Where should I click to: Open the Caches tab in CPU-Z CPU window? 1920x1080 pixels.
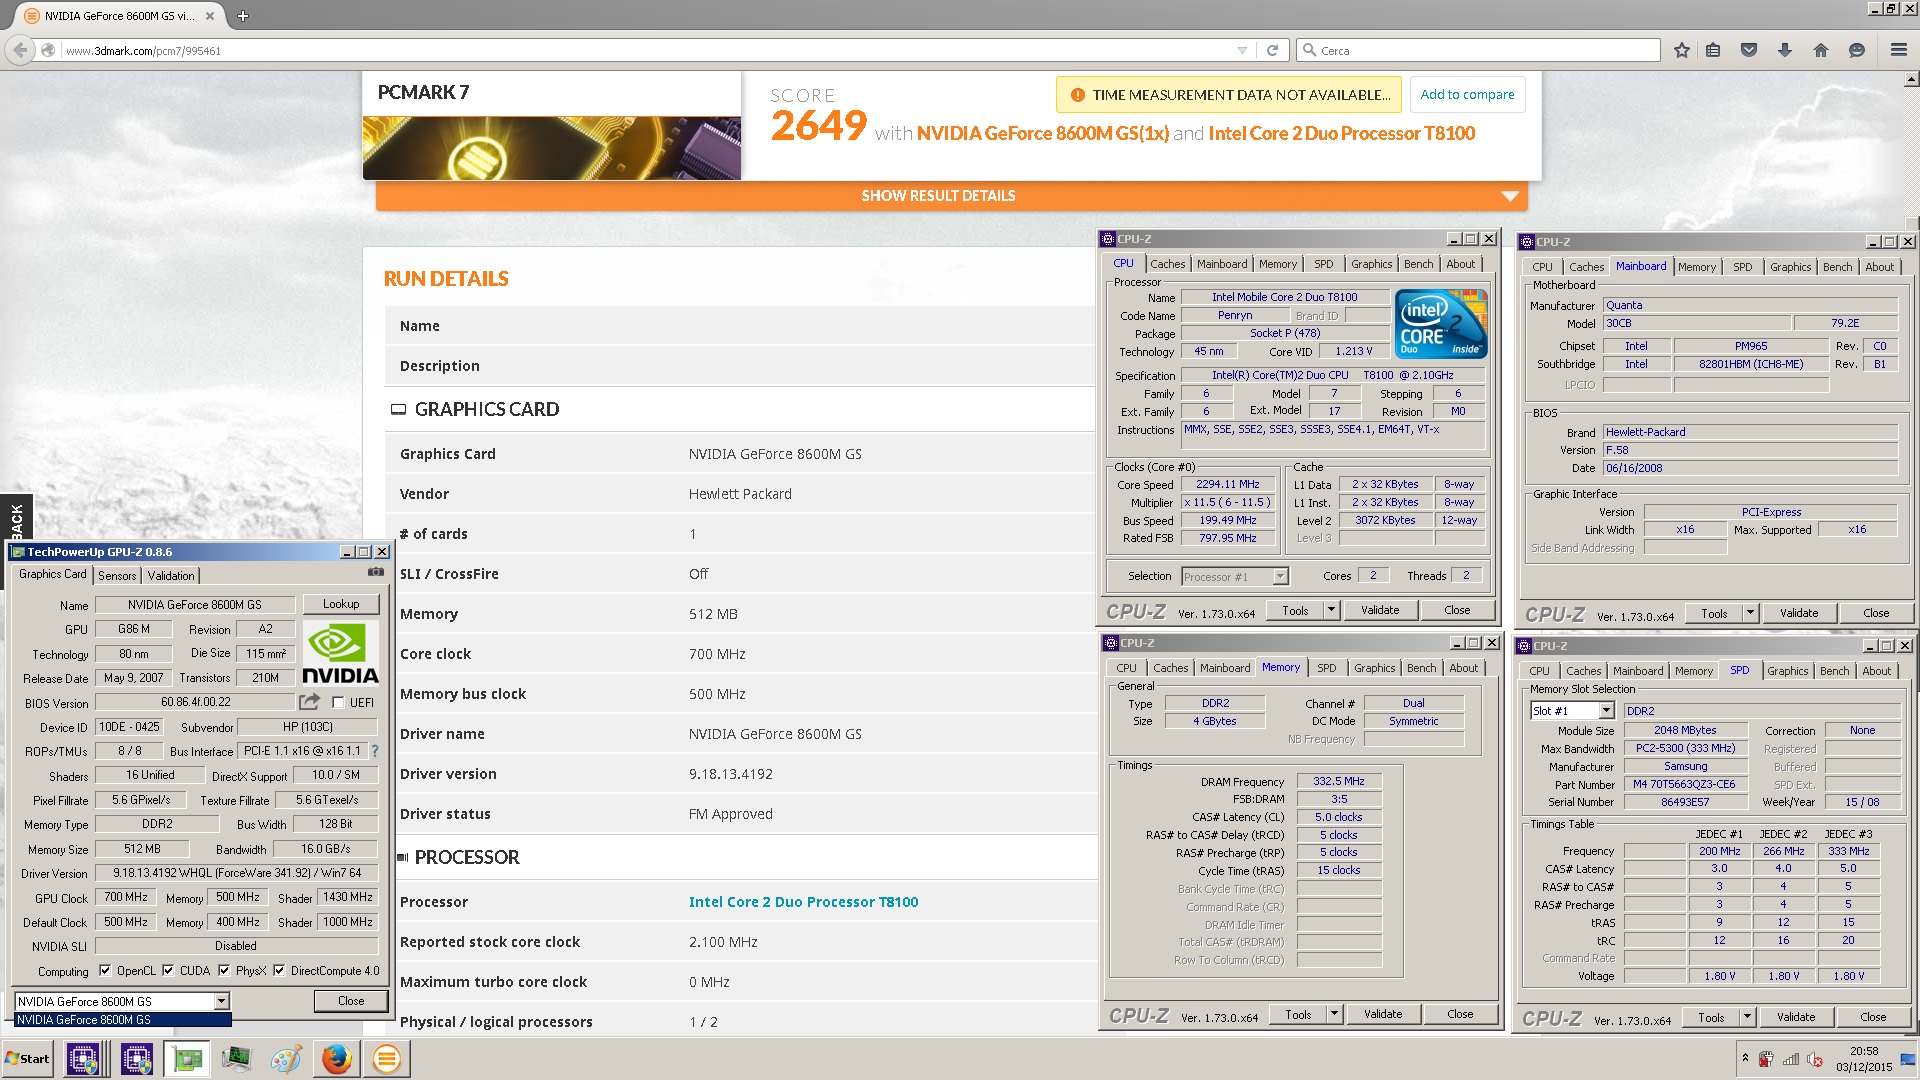coord(1167,264)
